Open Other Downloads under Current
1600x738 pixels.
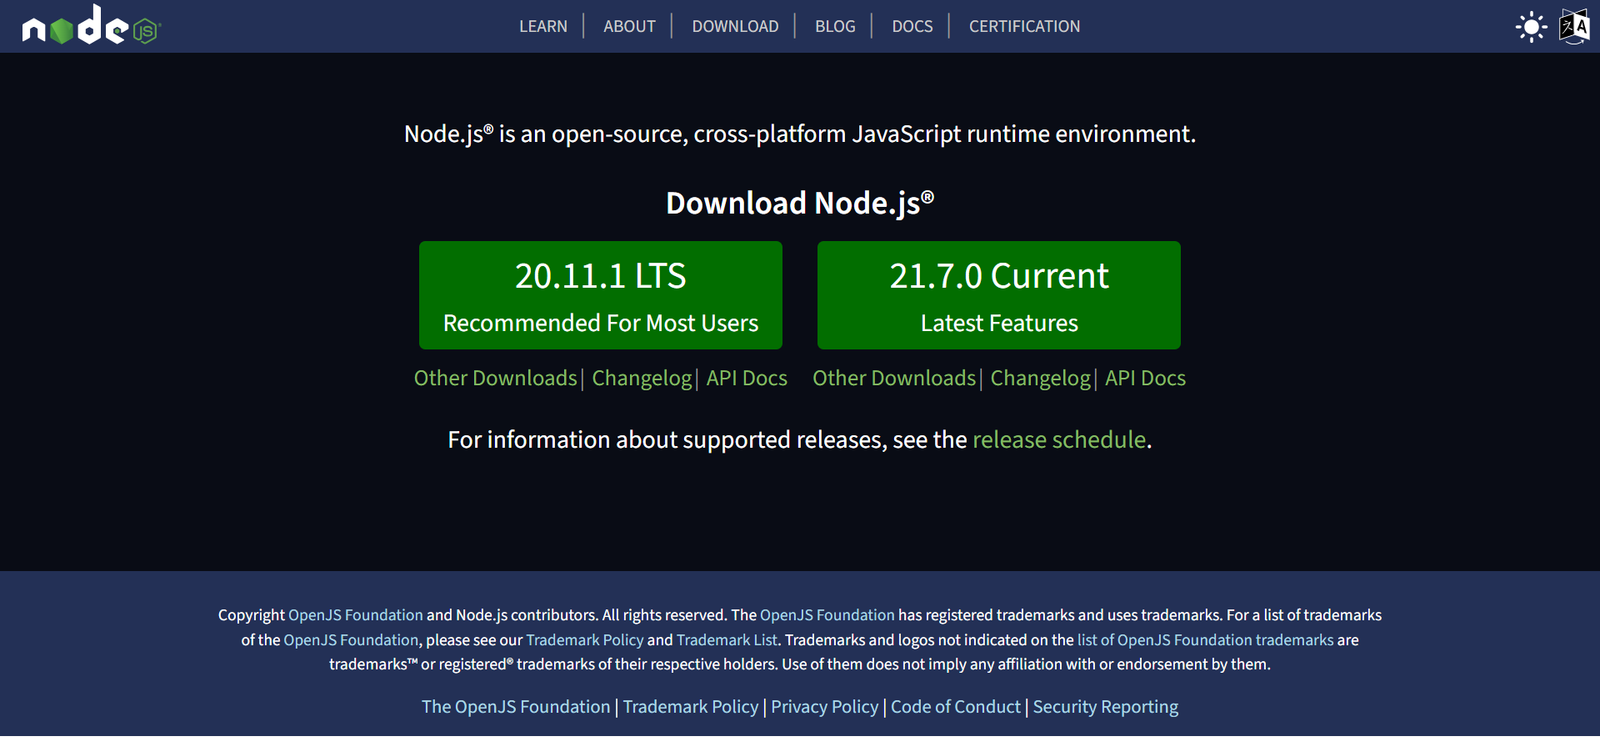(894, 378)
